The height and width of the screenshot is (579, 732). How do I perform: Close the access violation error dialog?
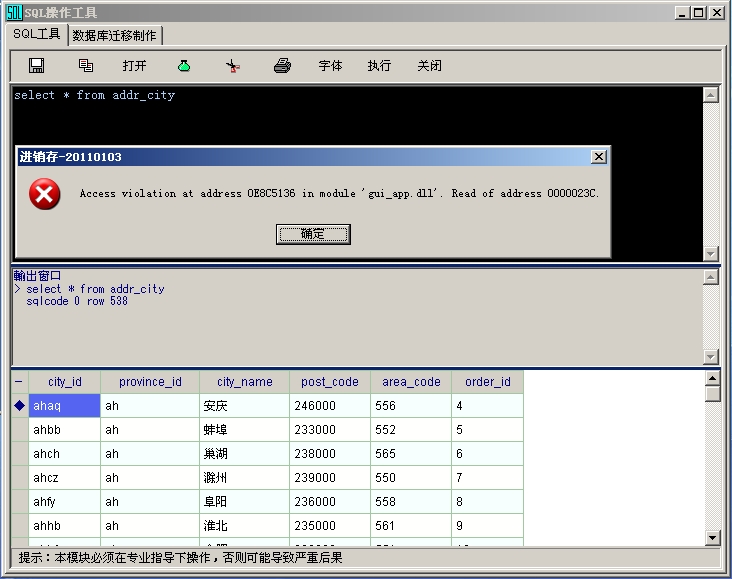point(598,157)
